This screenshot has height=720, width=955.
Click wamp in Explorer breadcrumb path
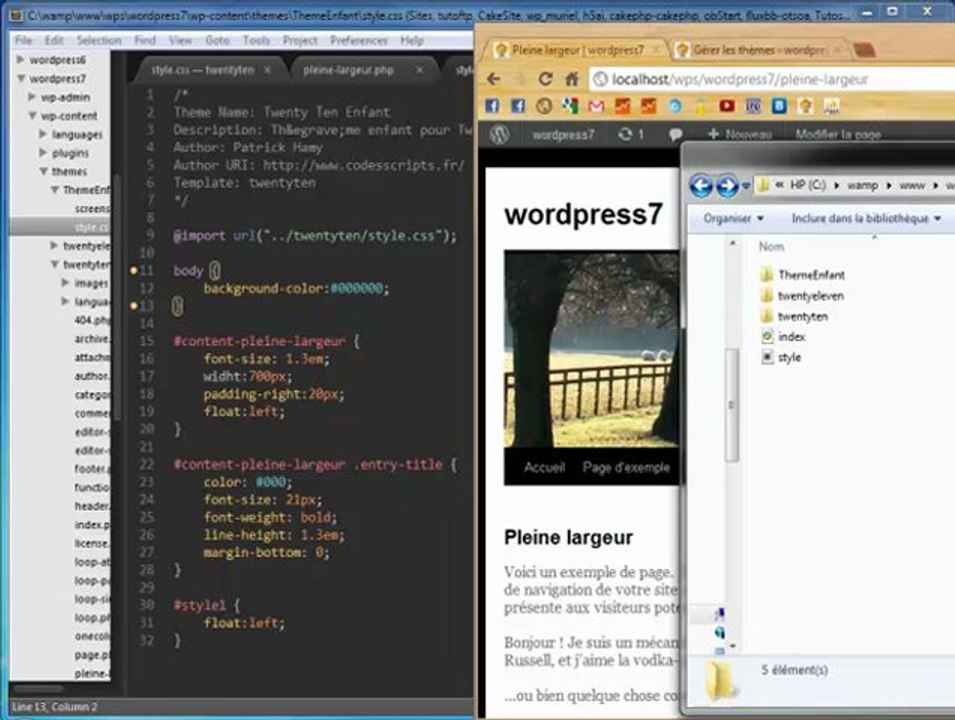click(x=862, y=185)
